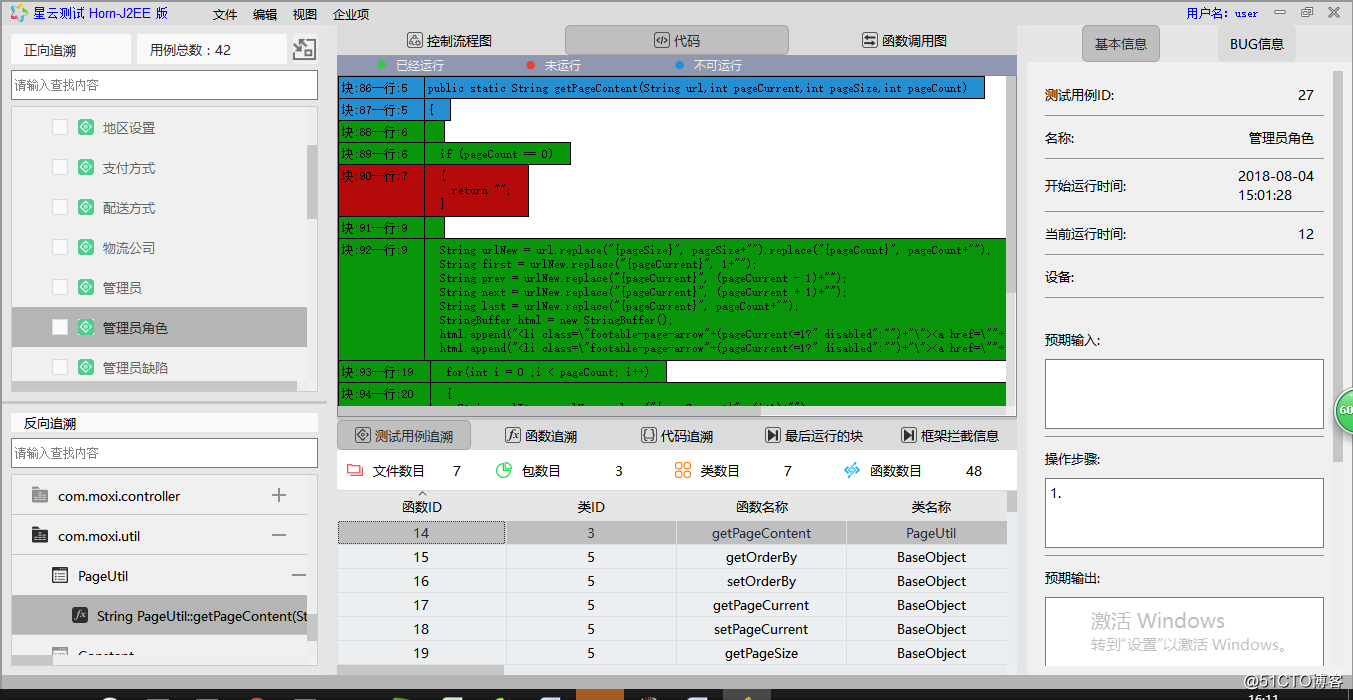This screenshot has height=700, width=1353.
Task: Click the PageUtil class icon
Action: click(60, 576)
